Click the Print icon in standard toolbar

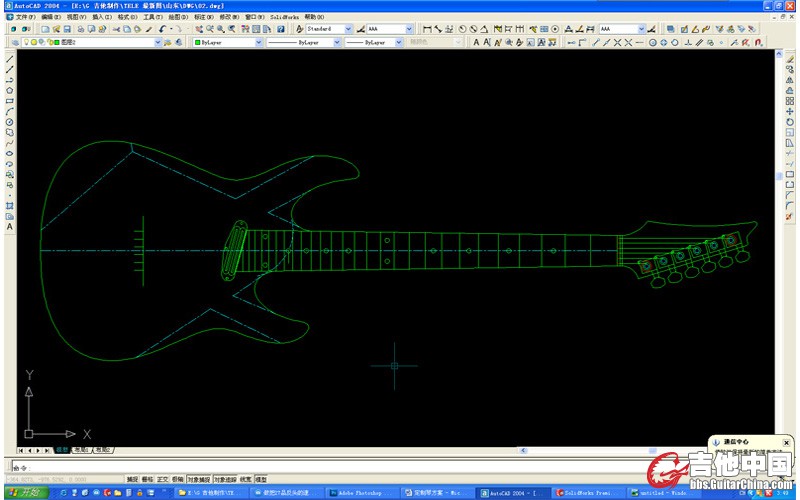click(80, 29)
